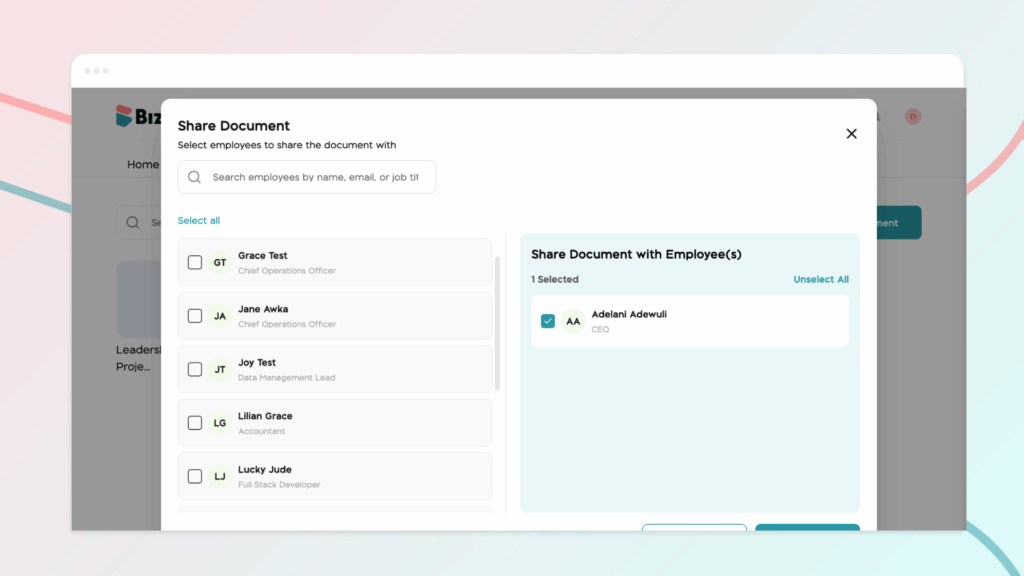
Task: Tick the Jane Awka checkbox
Action: coord(195,316)
